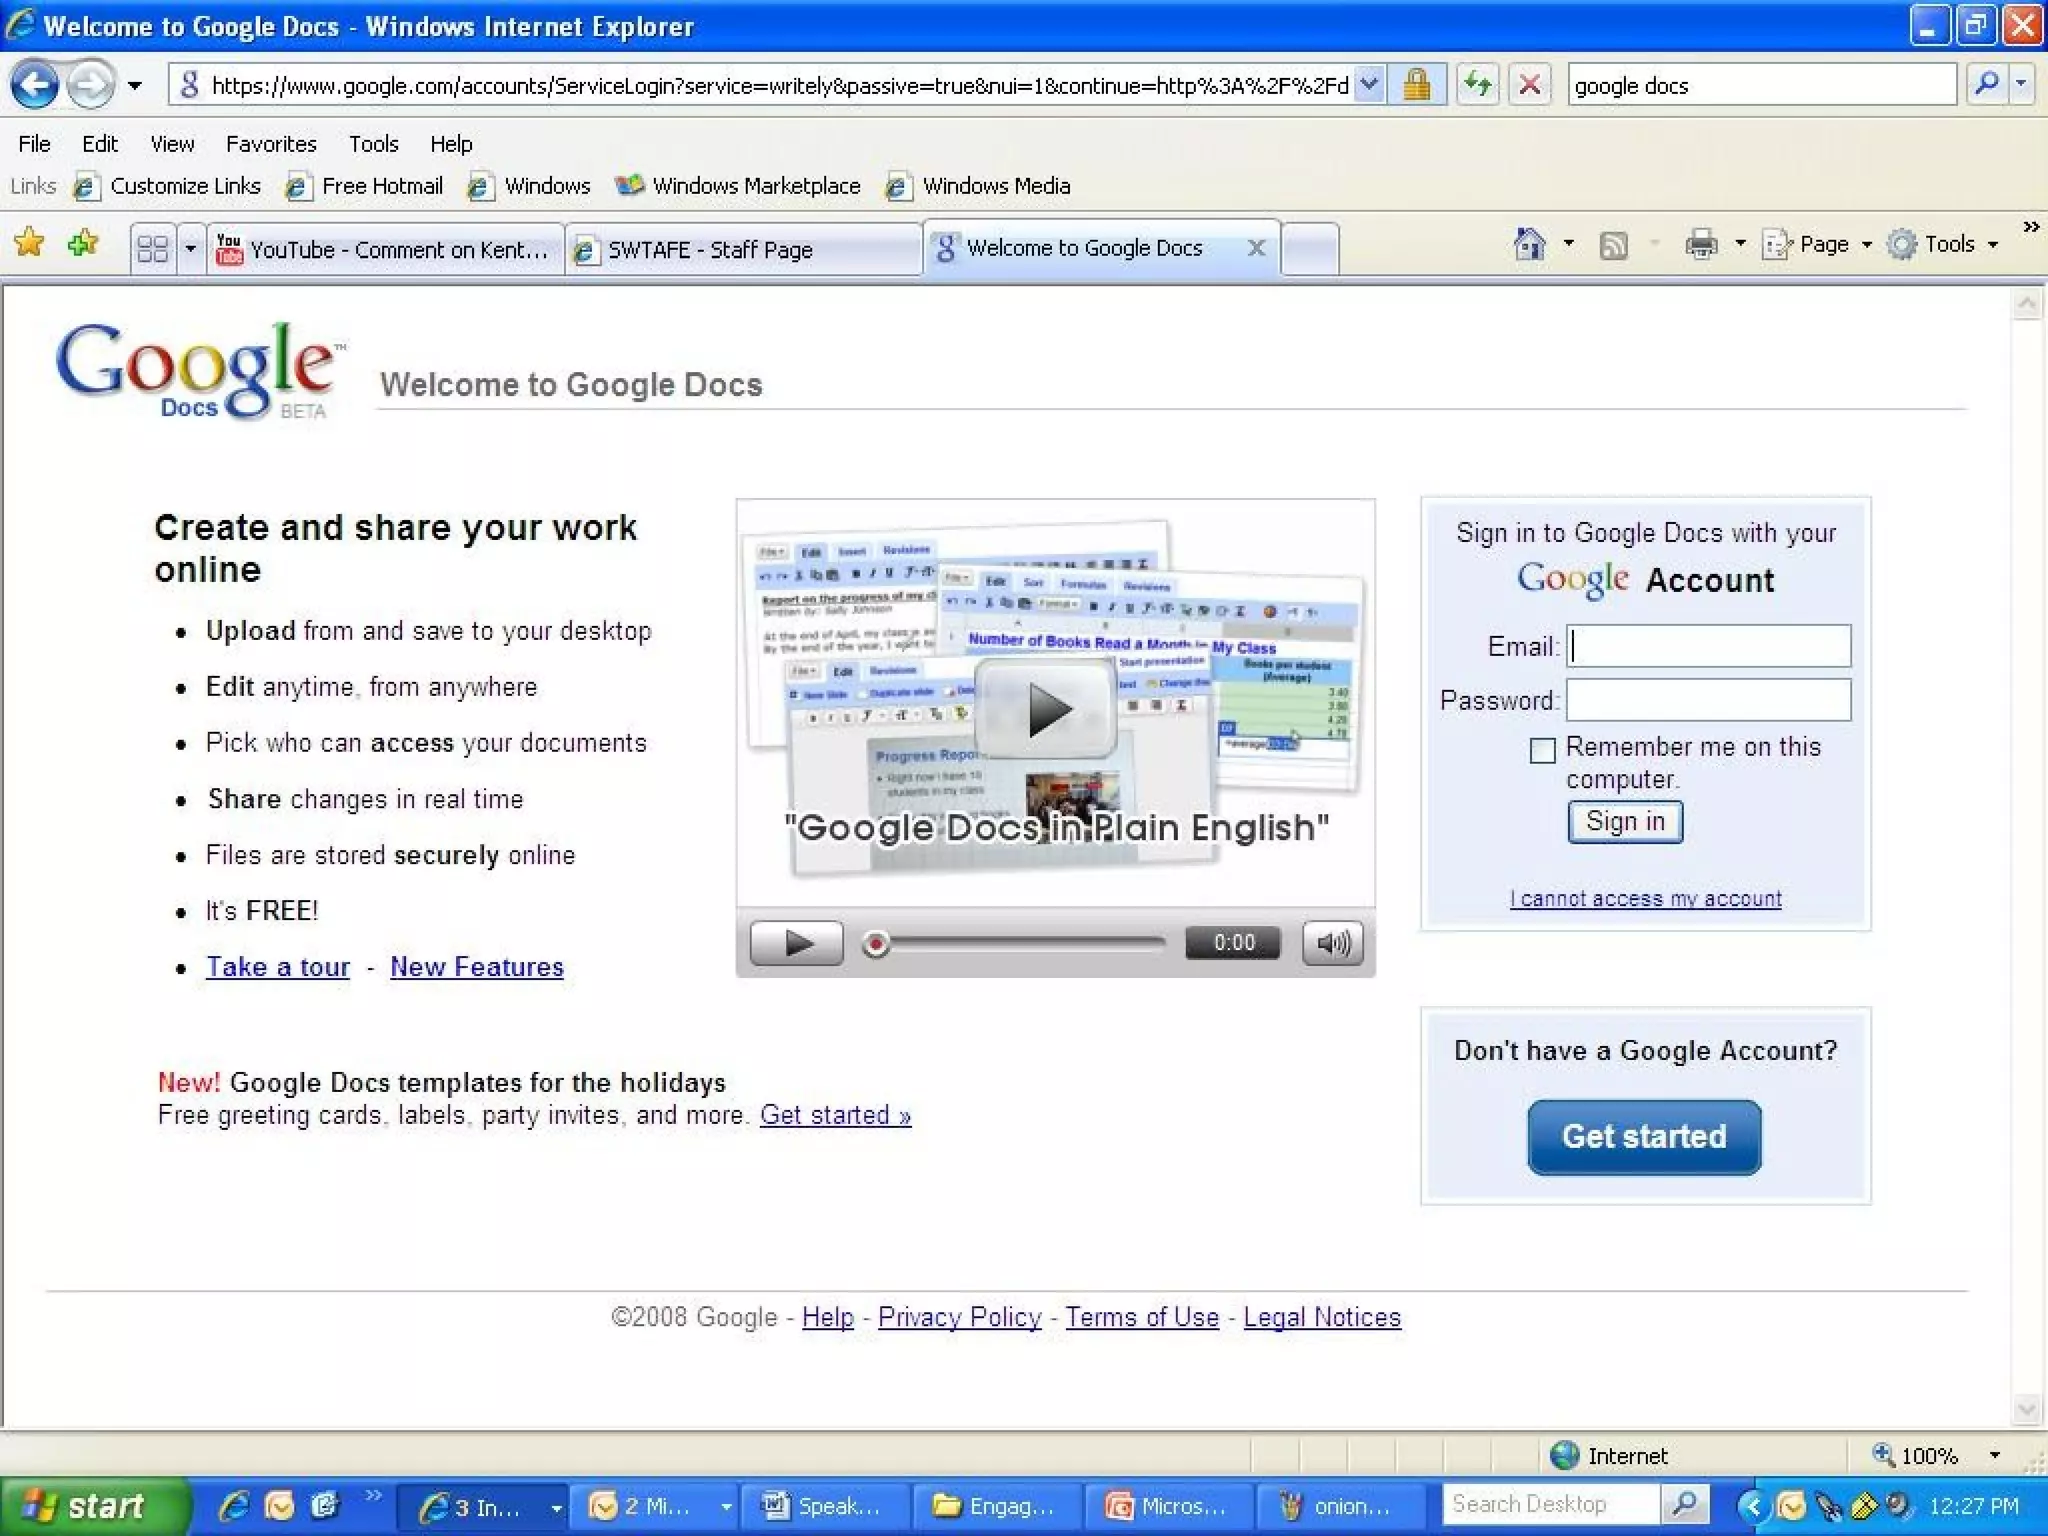This screenshot has height=1536, width=2048.
Task: Click the Refresh page icon
Action: click(x=1477, y=85)
